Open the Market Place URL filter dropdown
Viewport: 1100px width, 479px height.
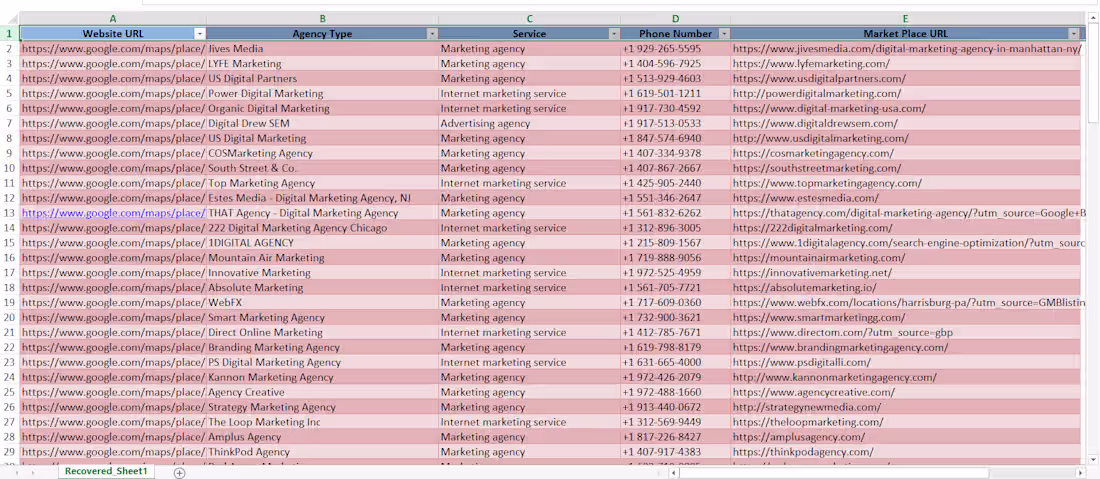pyautogui.click(x=1073, y=34)
